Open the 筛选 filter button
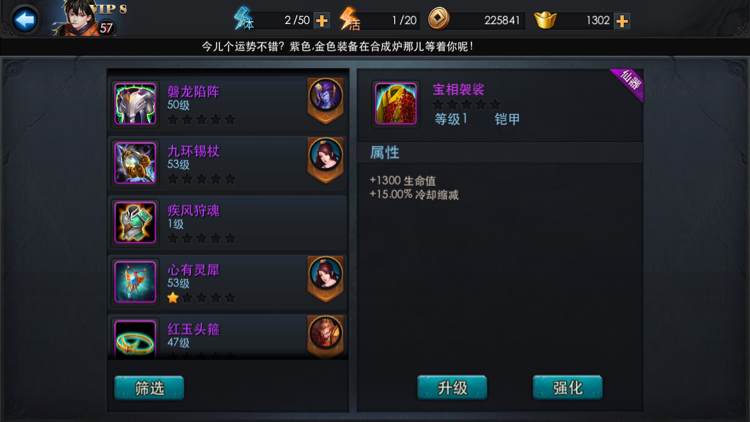Viewport: 750px width, 422px height. (x=149, y=388)
